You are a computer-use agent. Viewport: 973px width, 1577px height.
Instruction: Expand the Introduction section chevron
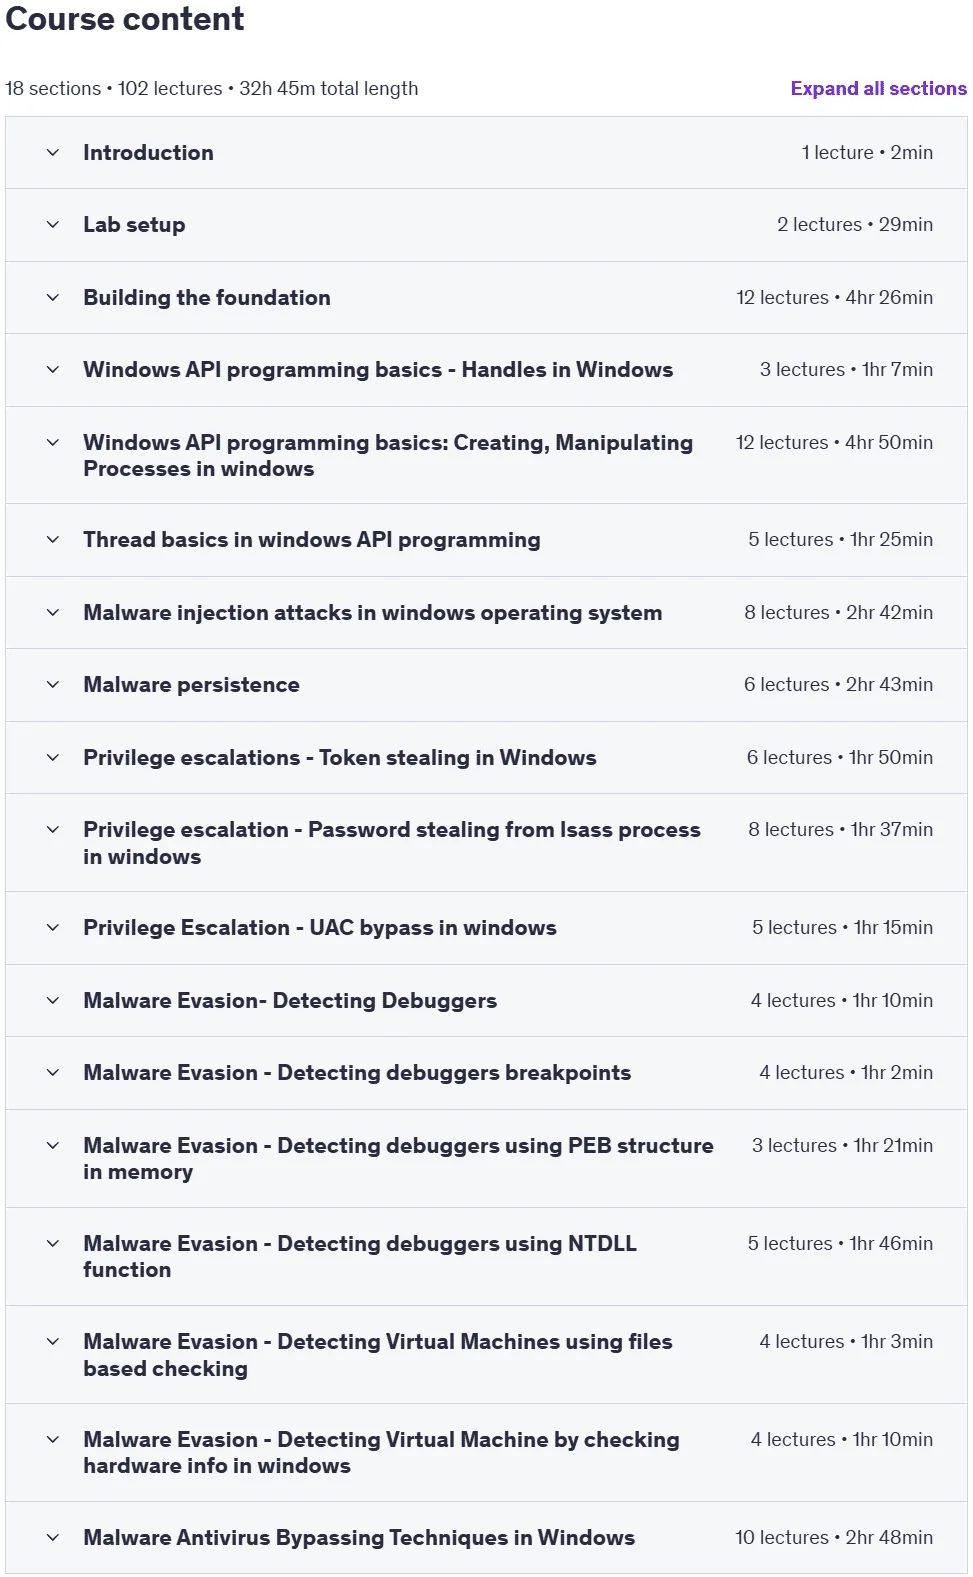pos(53,153)
